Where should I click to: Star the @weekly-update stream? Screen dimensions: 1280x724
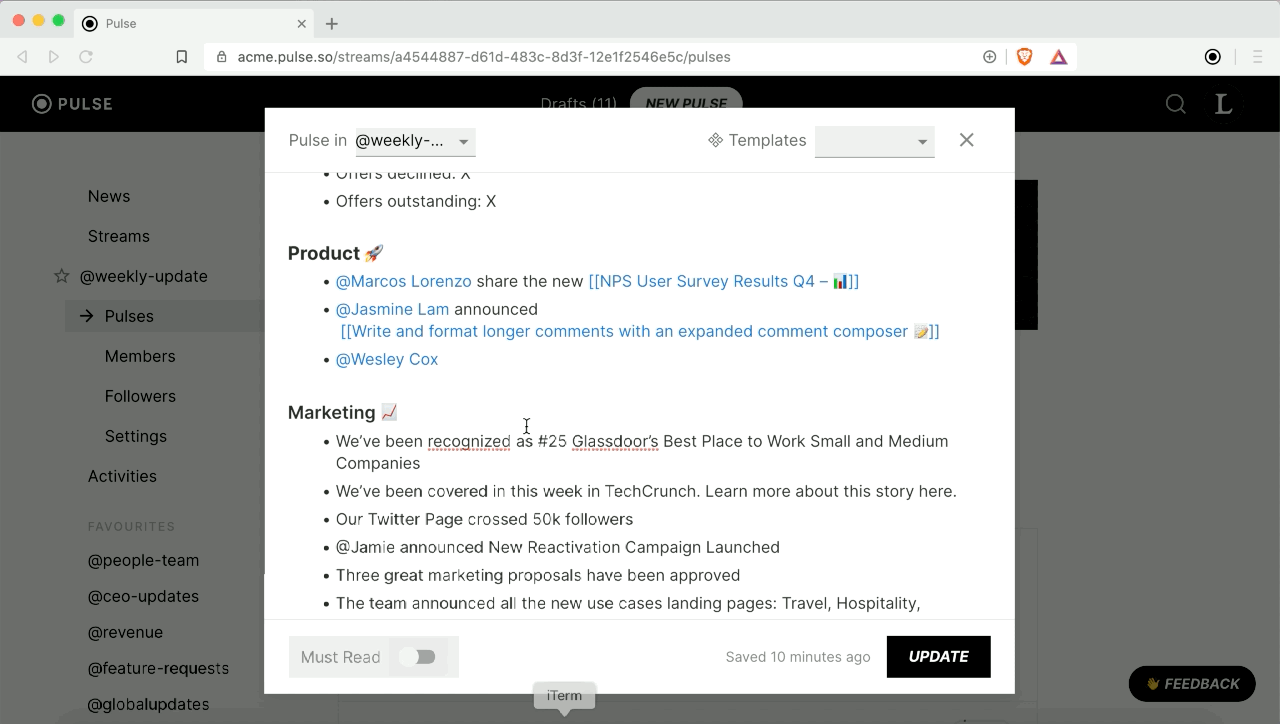coord(62,276)
